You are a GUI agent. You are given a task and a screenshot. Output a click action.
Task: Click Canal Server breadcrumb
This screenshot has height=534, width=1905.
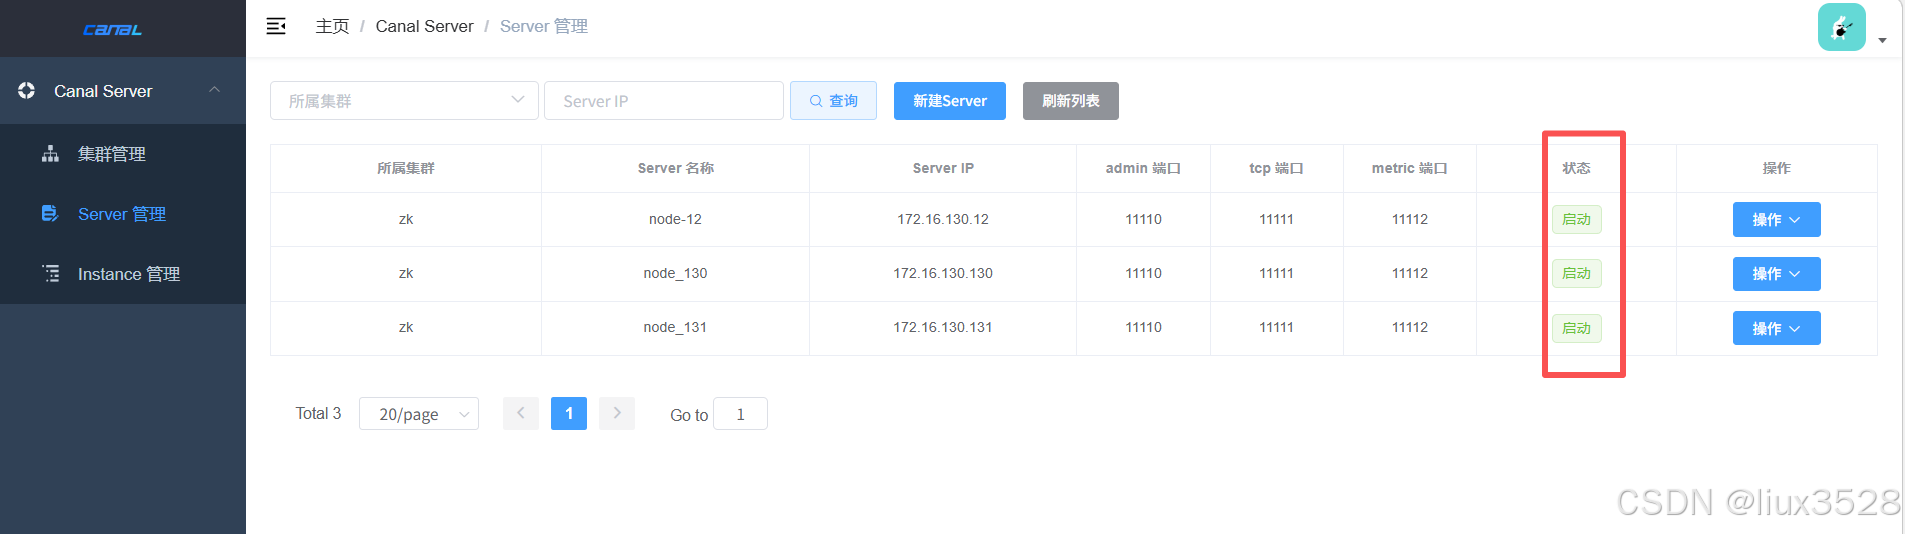pyautogui.click(x=424, y=26)
